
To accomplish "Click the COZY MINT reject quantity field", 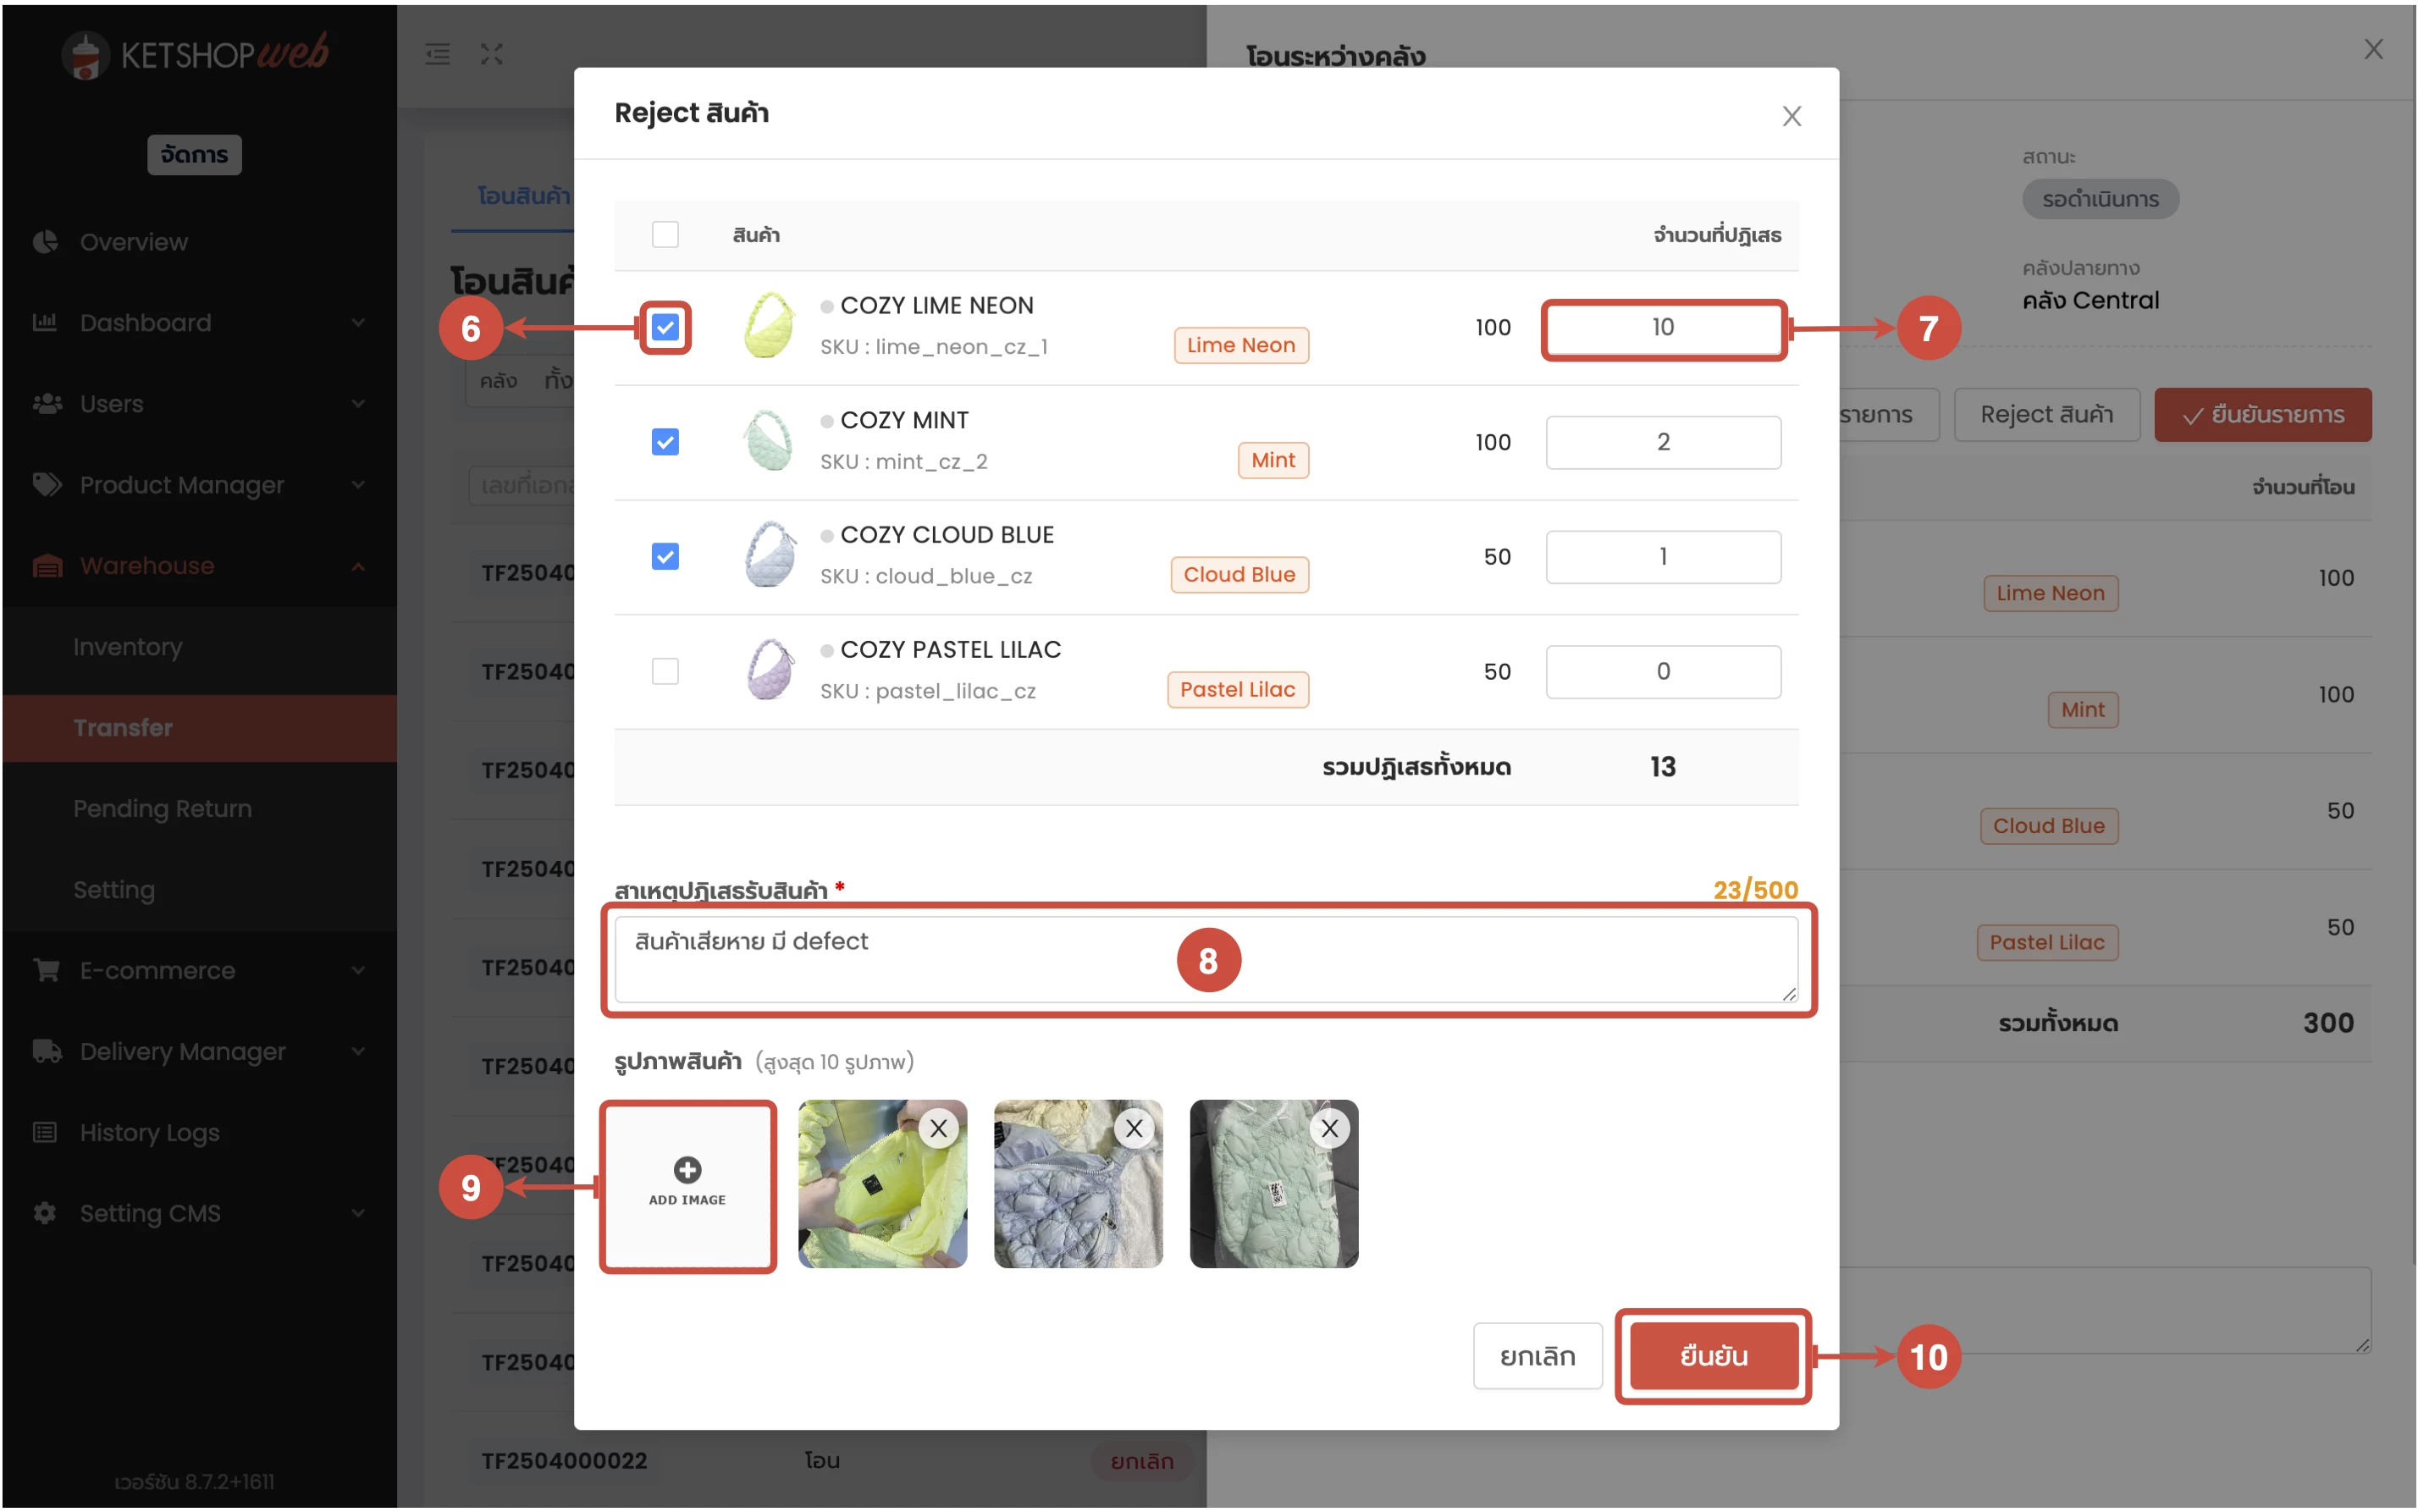I will [x=1662, y=442].
